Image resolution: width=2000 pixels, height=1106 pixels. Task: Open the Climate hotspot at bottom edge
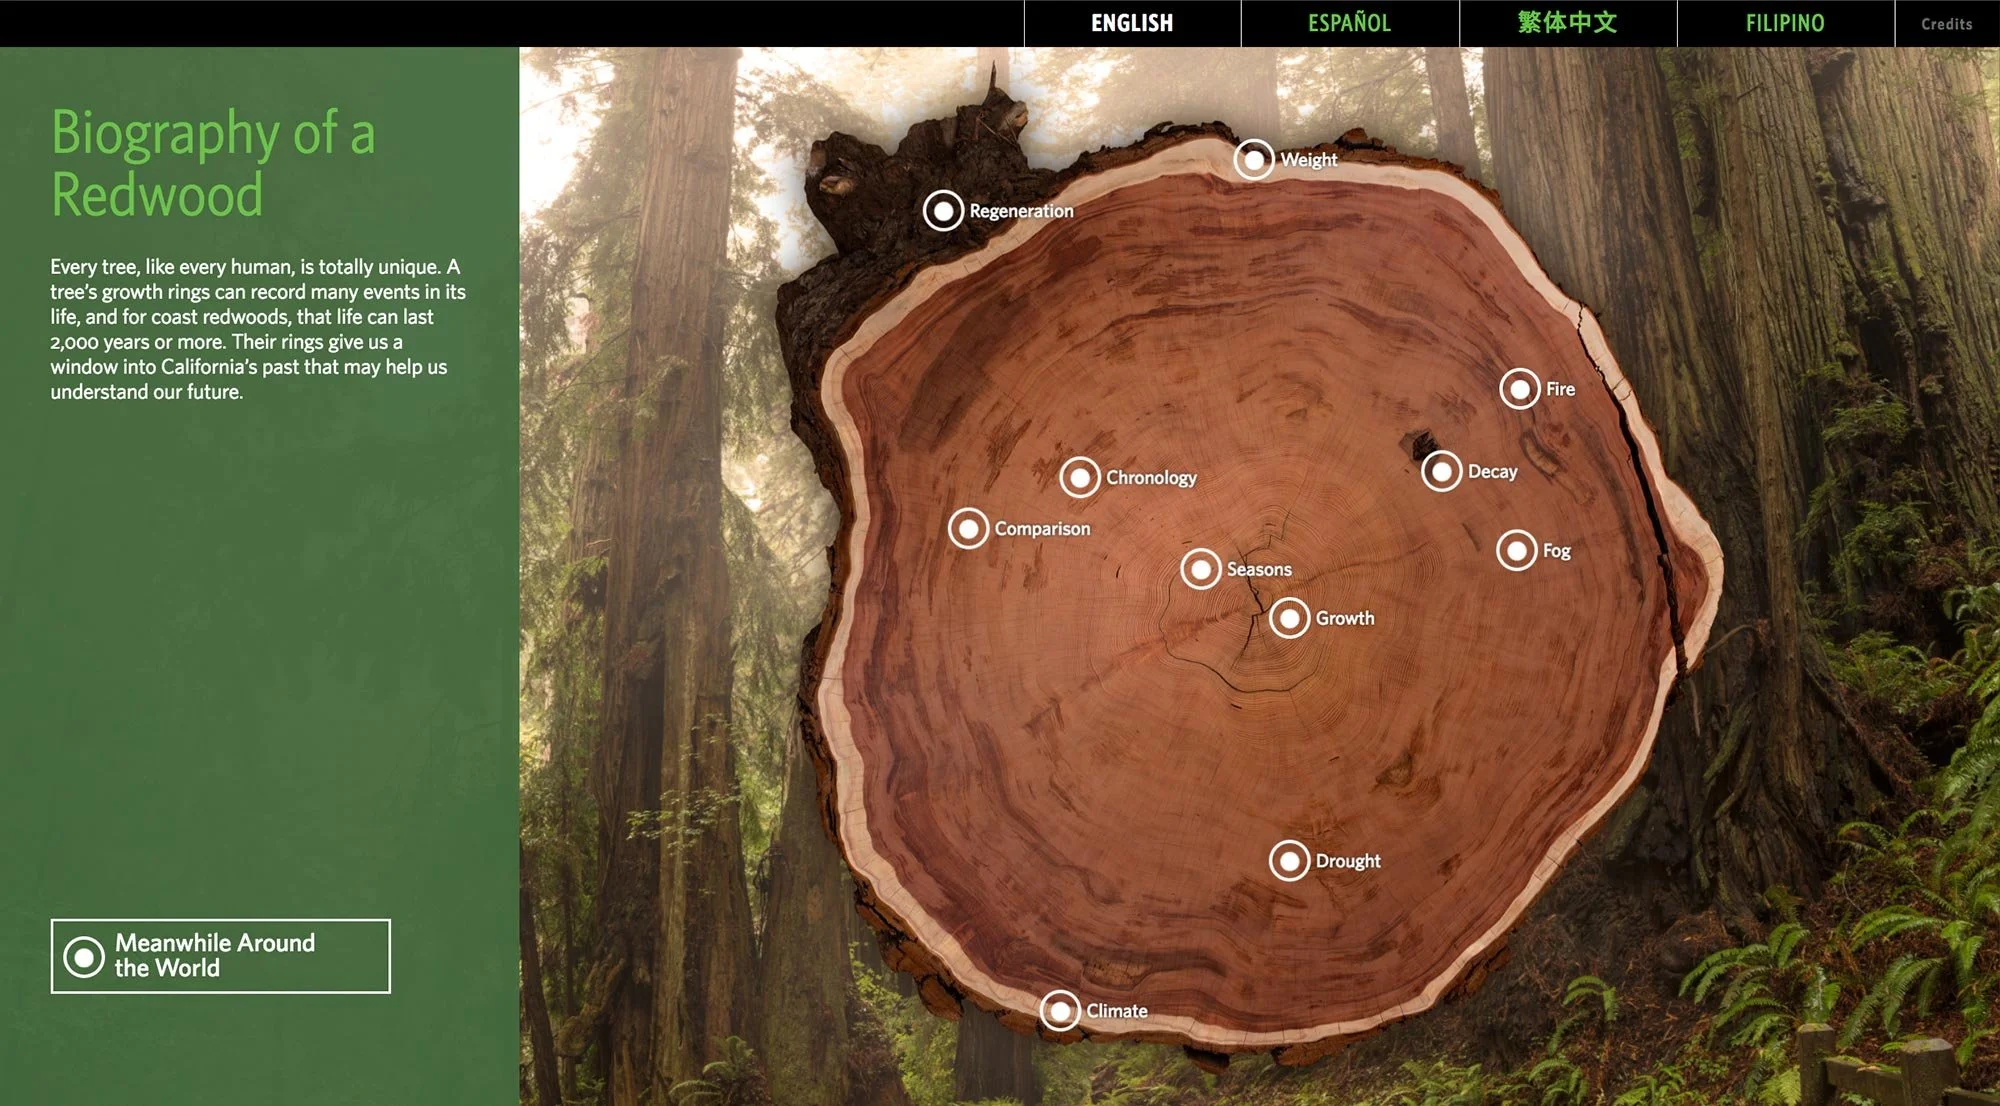1060,1011
